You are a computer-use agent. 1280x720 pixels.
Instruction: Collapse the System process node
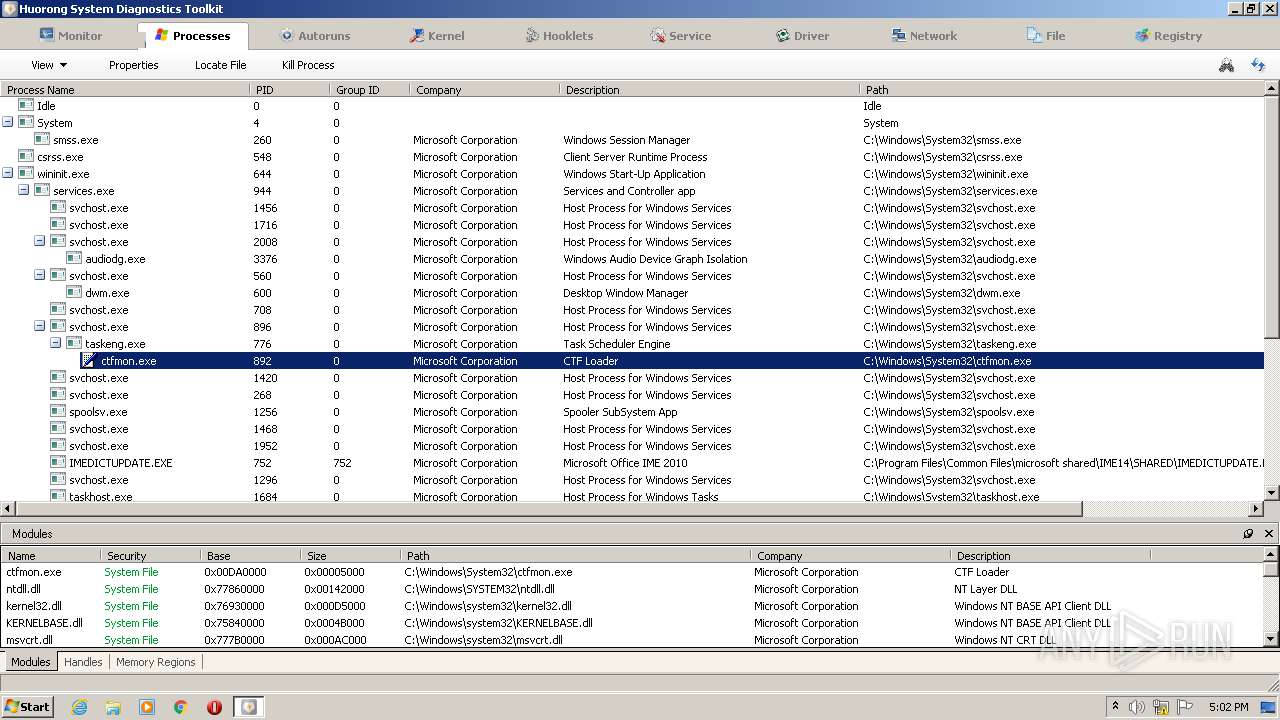click(x=8, y=122)
